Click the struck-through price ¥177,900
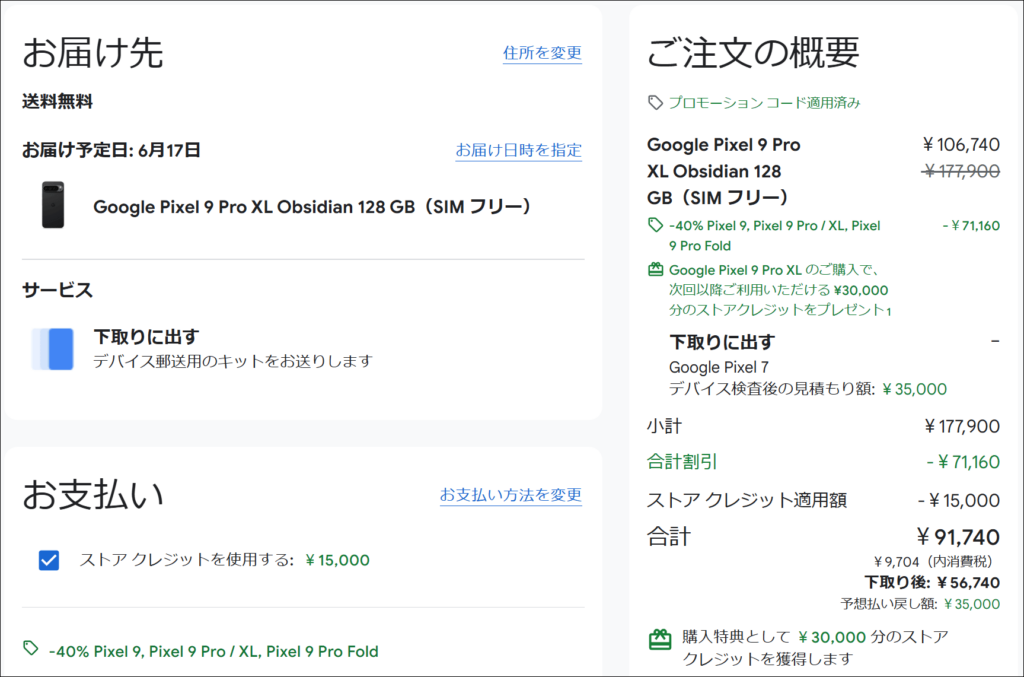The height and width of the screenshot is (677, 1024). pyautogui.click(x=961, y=171)
